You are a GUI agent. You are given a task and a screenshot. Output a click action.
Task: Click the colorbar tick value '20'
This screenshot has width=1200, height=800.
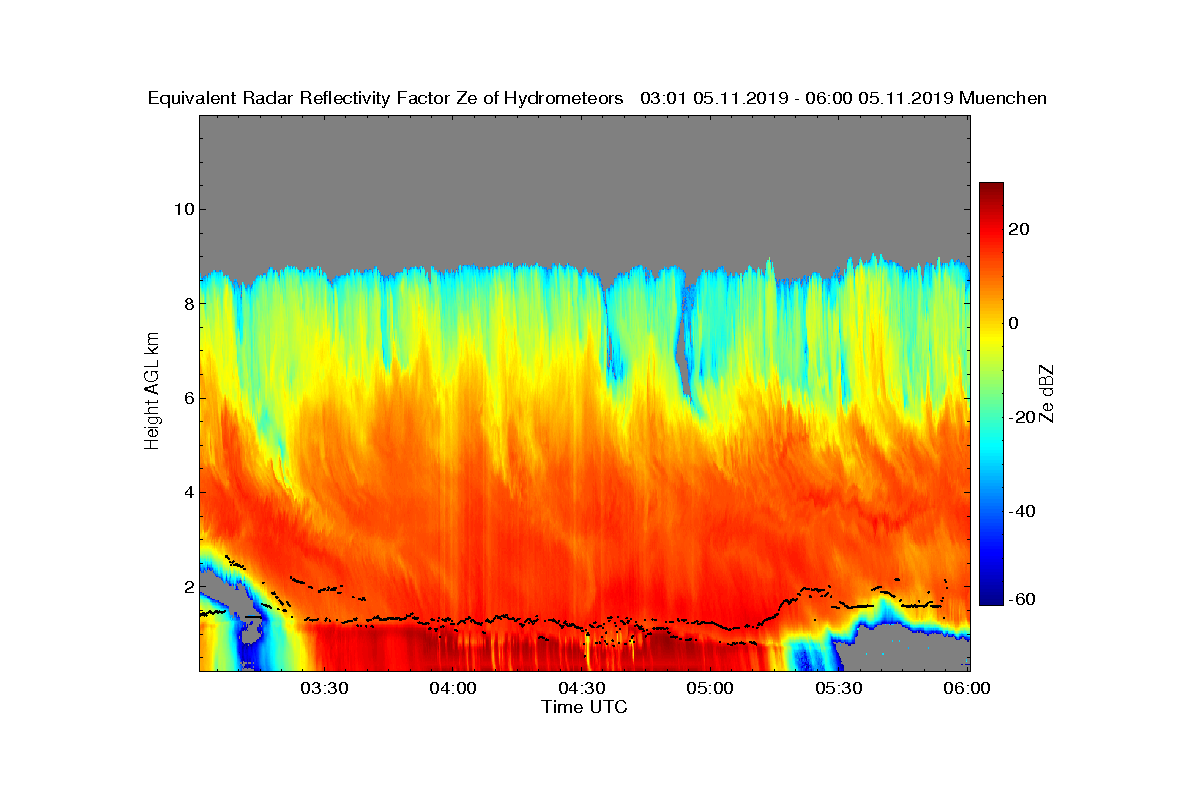tap(1020, 229)
